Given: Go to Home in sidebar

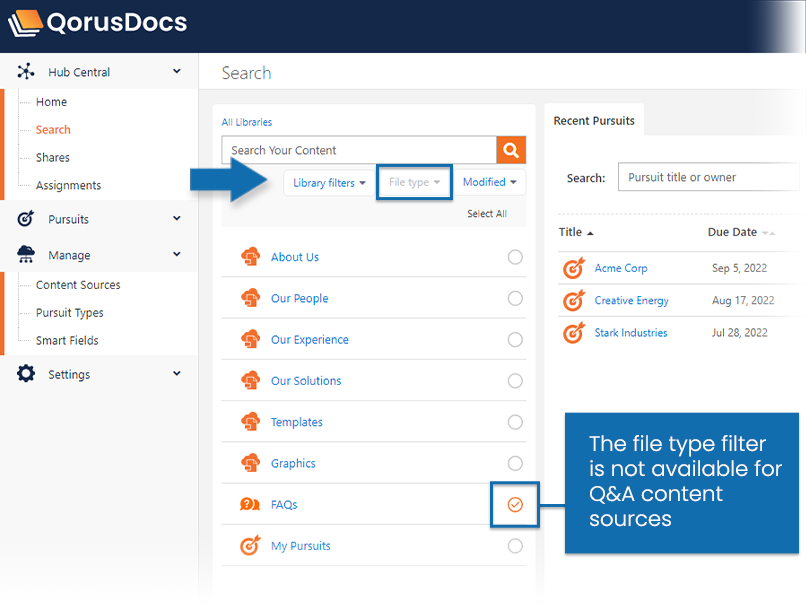Looking at the screenshot, I should click(x=51, y=102).
